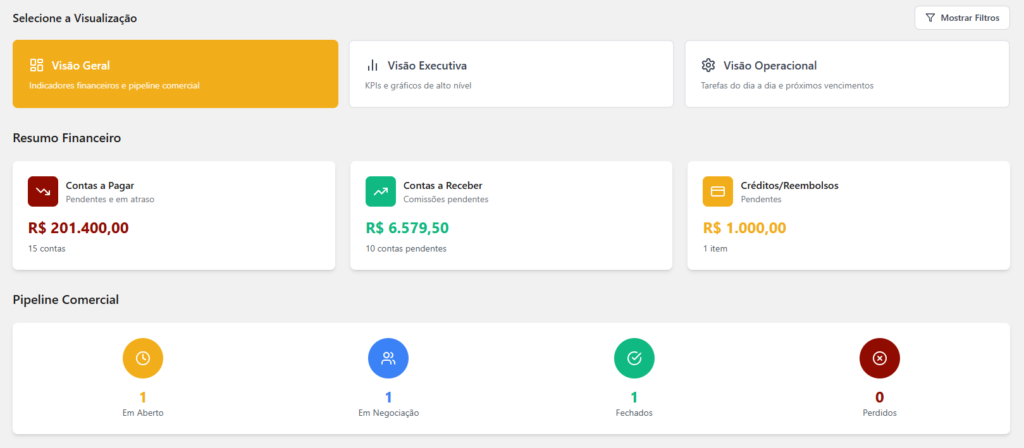
Task: Open the Mostrar Filtros button
Action: click(x=961, y=18)
